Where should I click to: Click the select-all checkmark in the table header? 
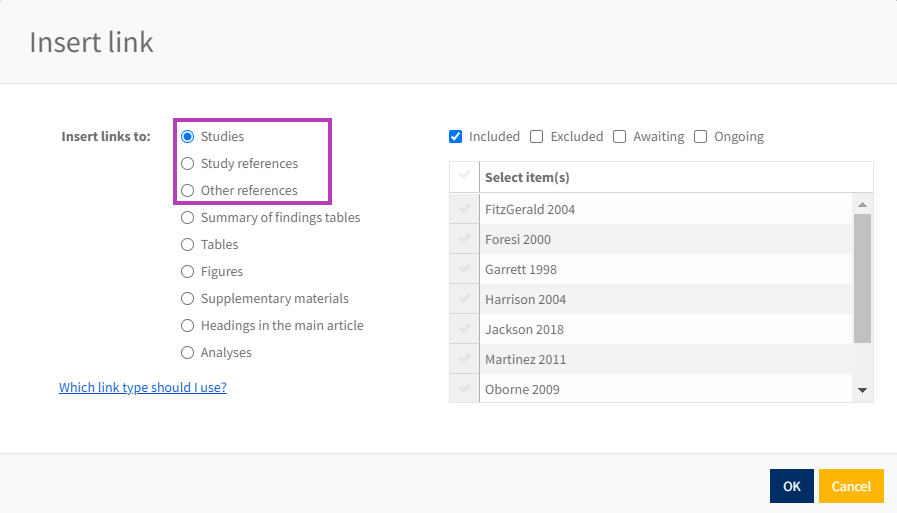pos(464,177)
